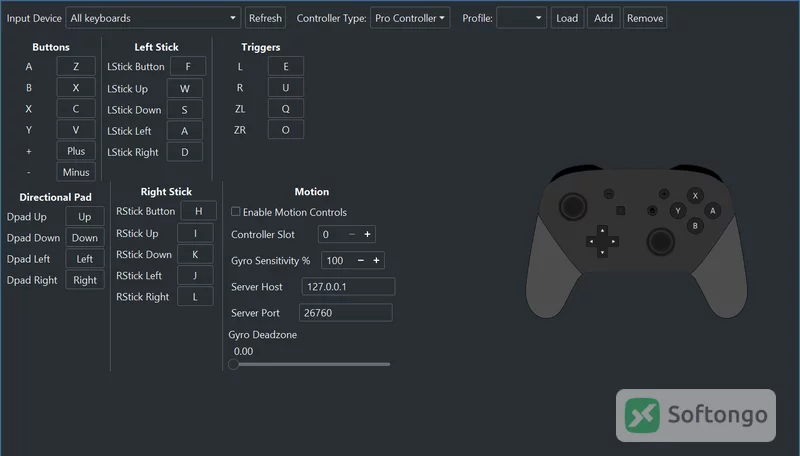Screen dimensions: 800x456
Task: Change RStick Right binding L
Action: pos(195,296)
